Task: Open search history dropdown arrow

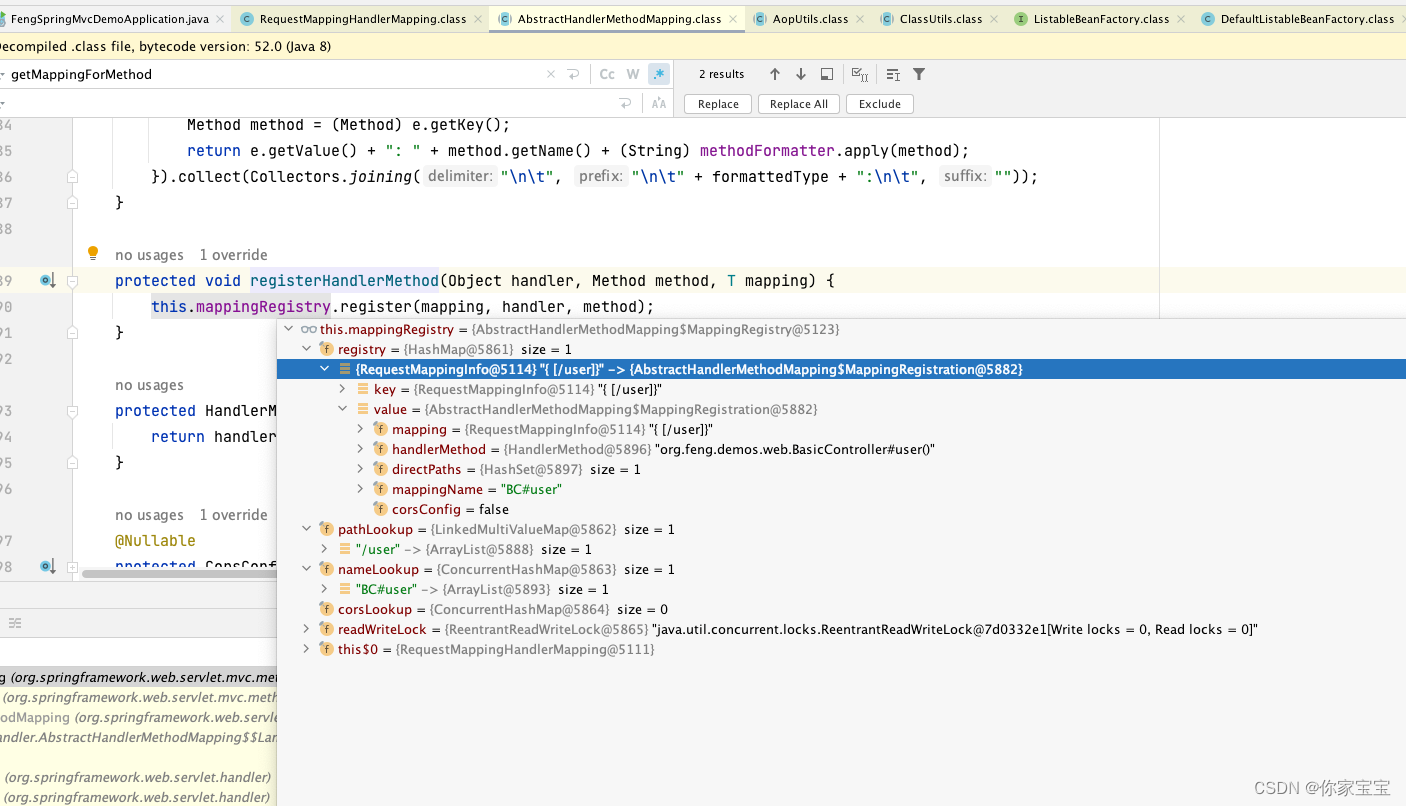Action: click(x=3, y=74)
